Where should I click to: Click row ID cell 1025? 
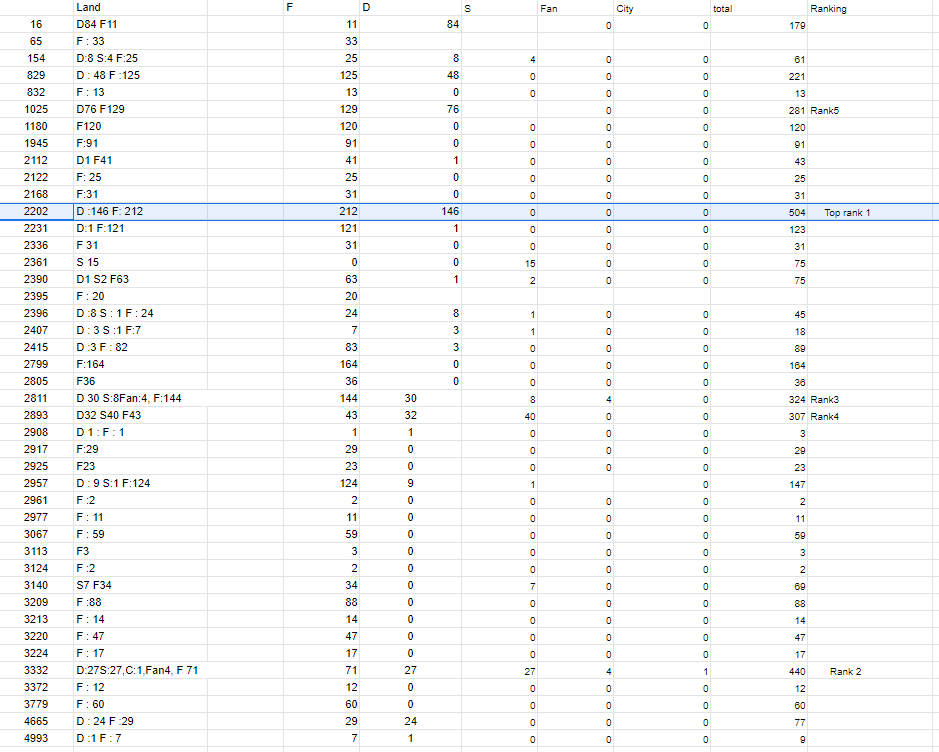click(36, 110)
